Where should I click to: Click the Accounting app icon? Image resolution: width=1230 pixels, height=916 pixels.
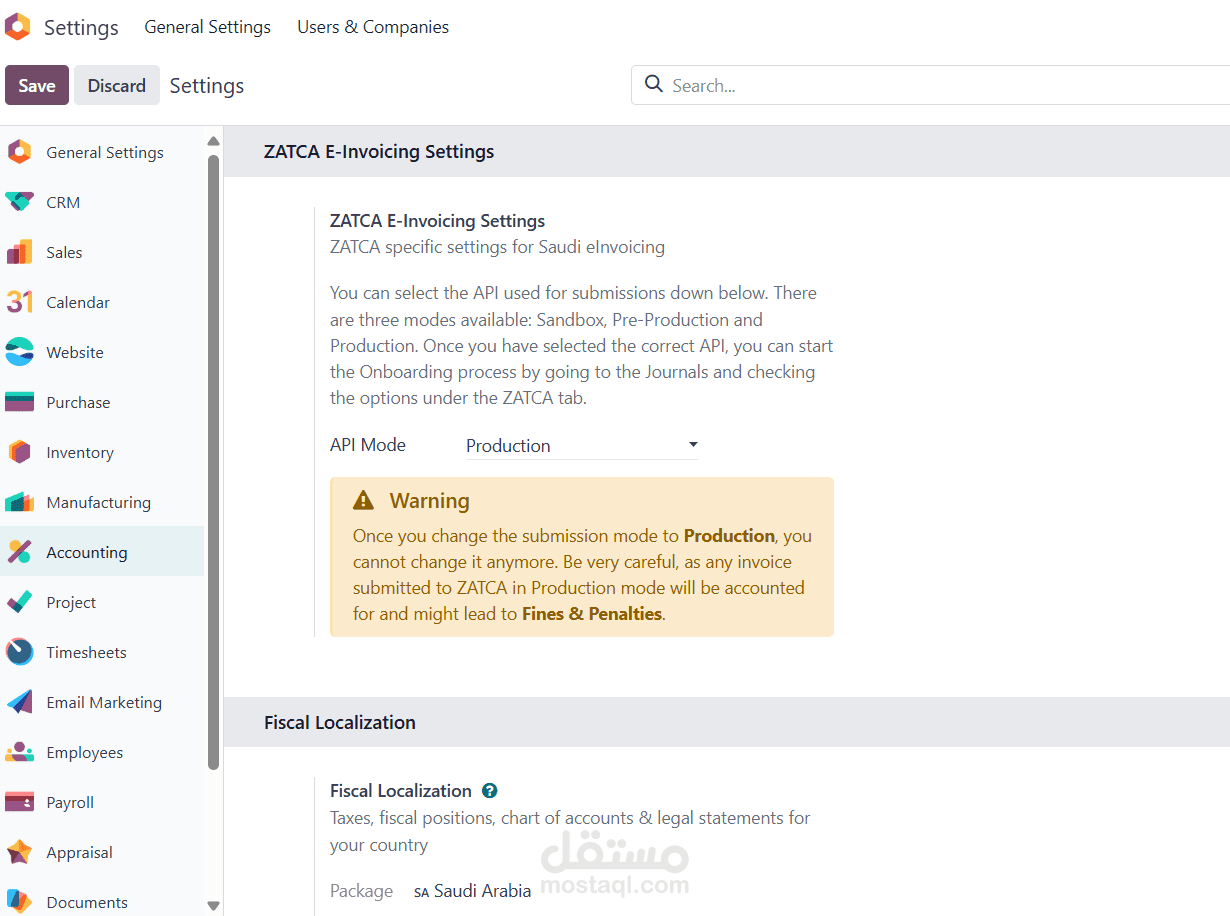(19, 552)
